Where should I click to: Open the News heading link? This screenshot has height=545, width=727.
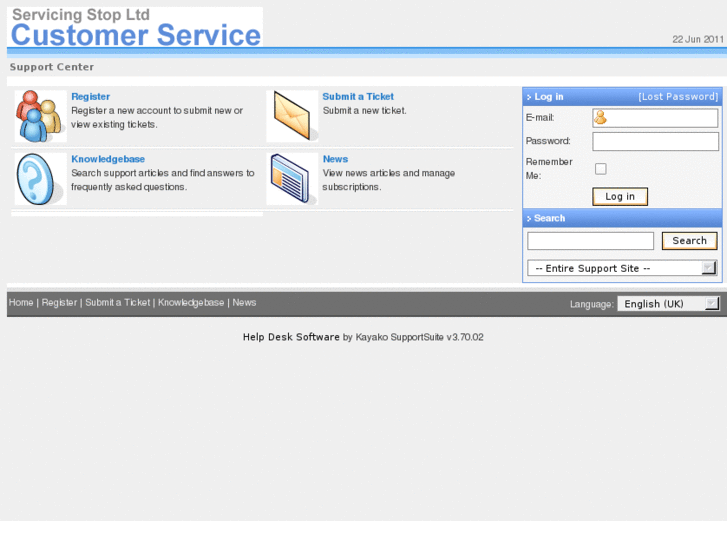coord(335,159)
